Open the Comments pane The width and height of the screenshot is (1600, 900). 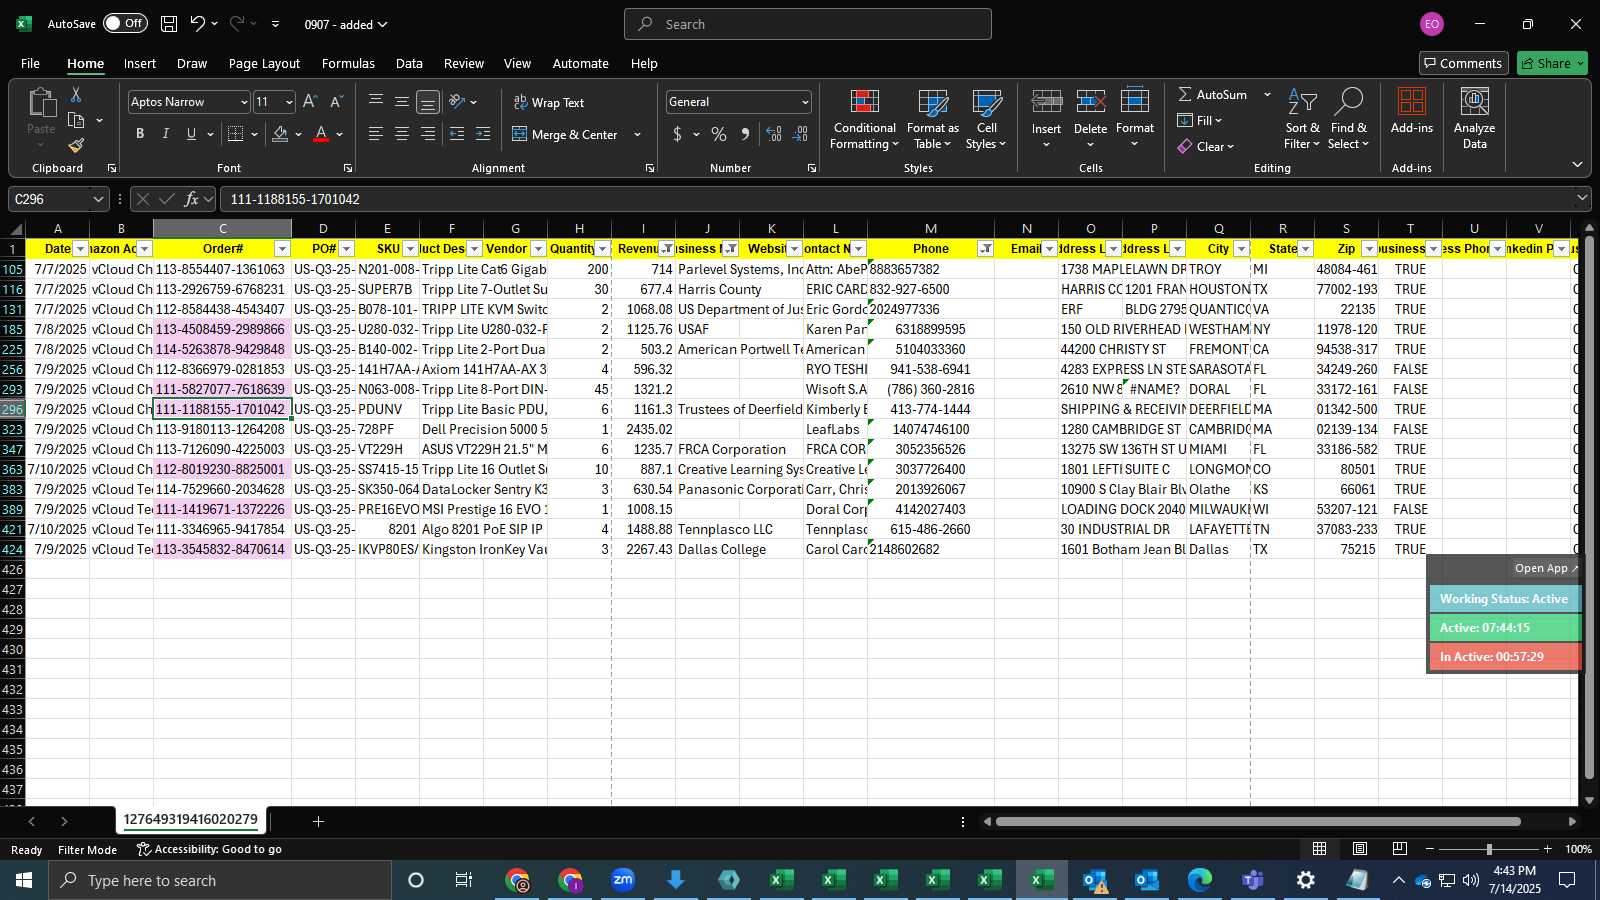tap(1463, 63)
